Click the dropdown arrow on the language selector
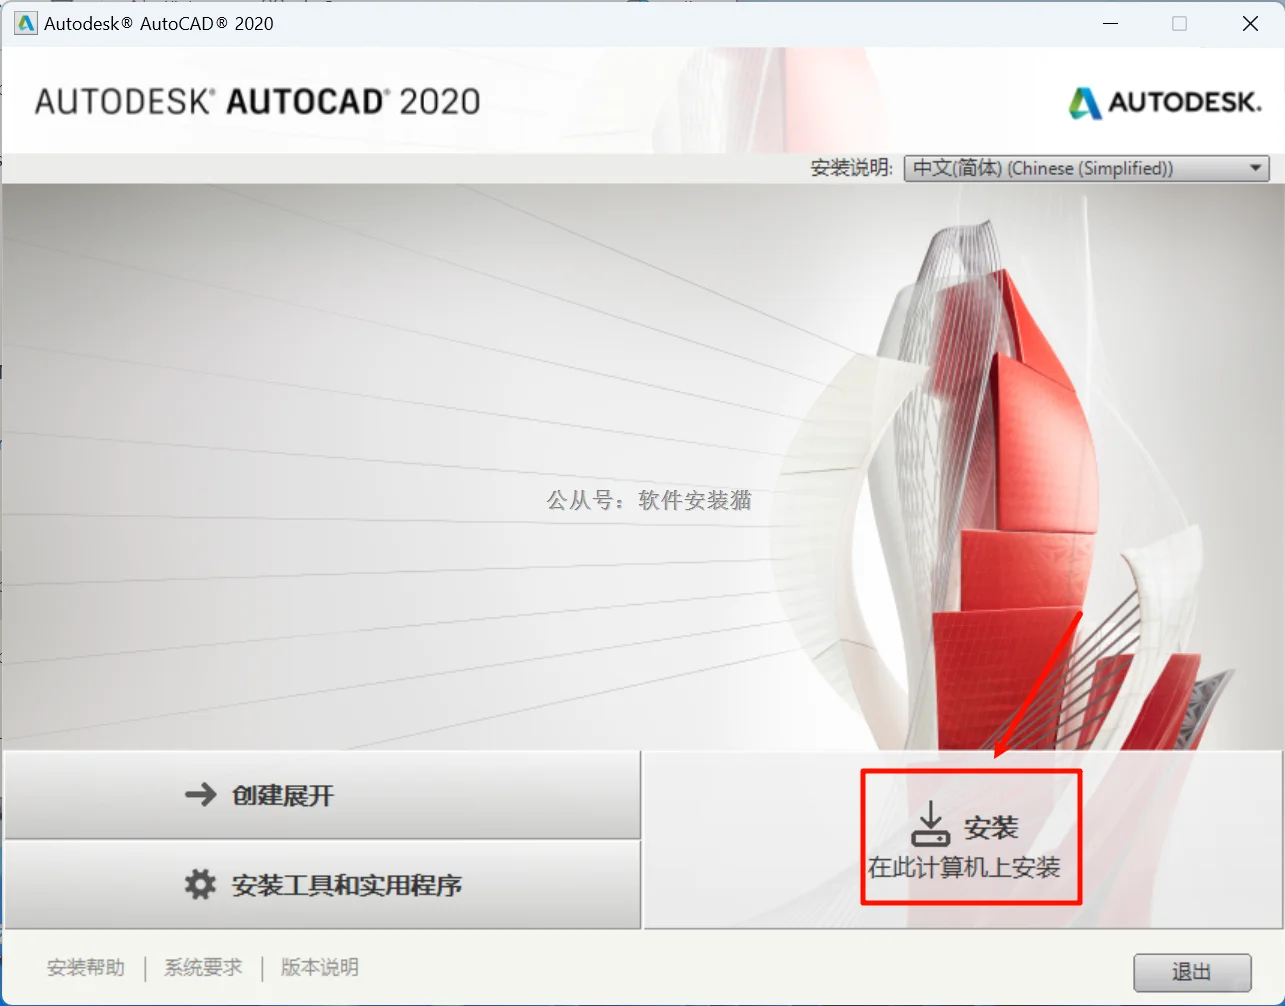The image size is (1285, 1006). pyautogui.click(x=1256, y=168)
